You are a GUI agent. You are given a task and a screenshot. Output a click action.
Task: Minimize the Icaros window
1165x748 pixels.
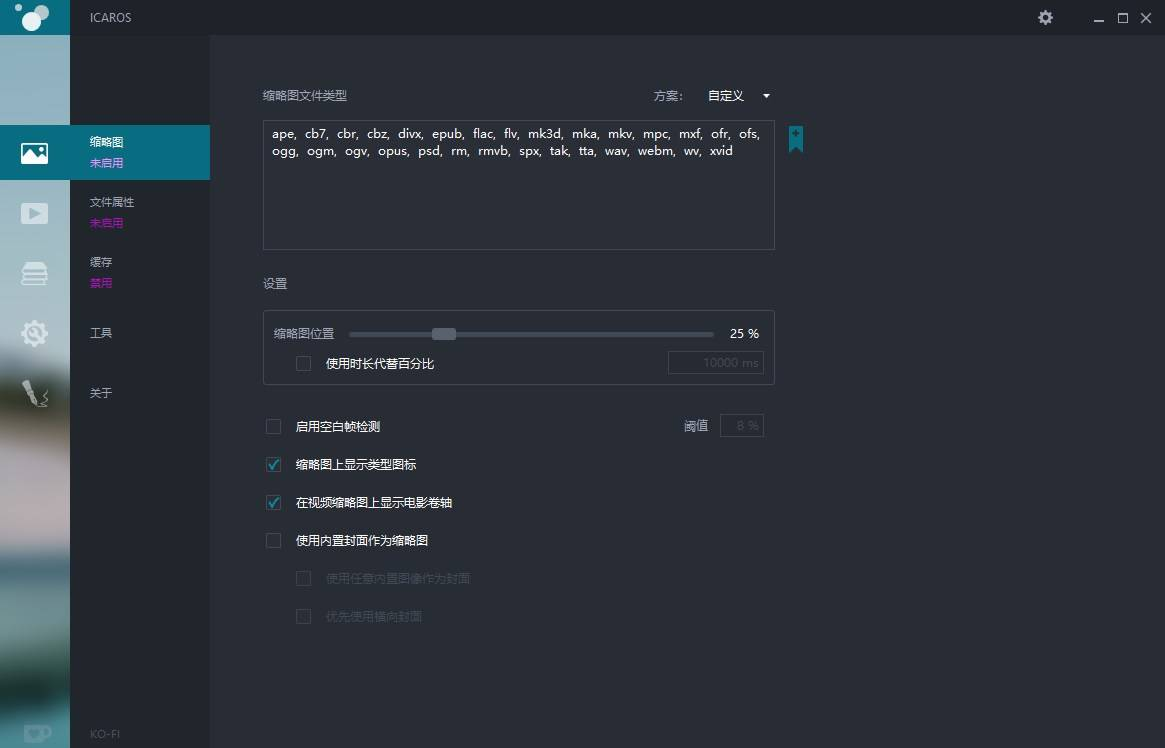[1099, 18]
